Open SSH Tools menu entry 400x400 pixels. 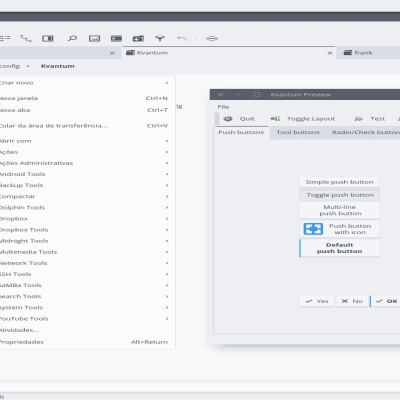(x=87, y=274)
